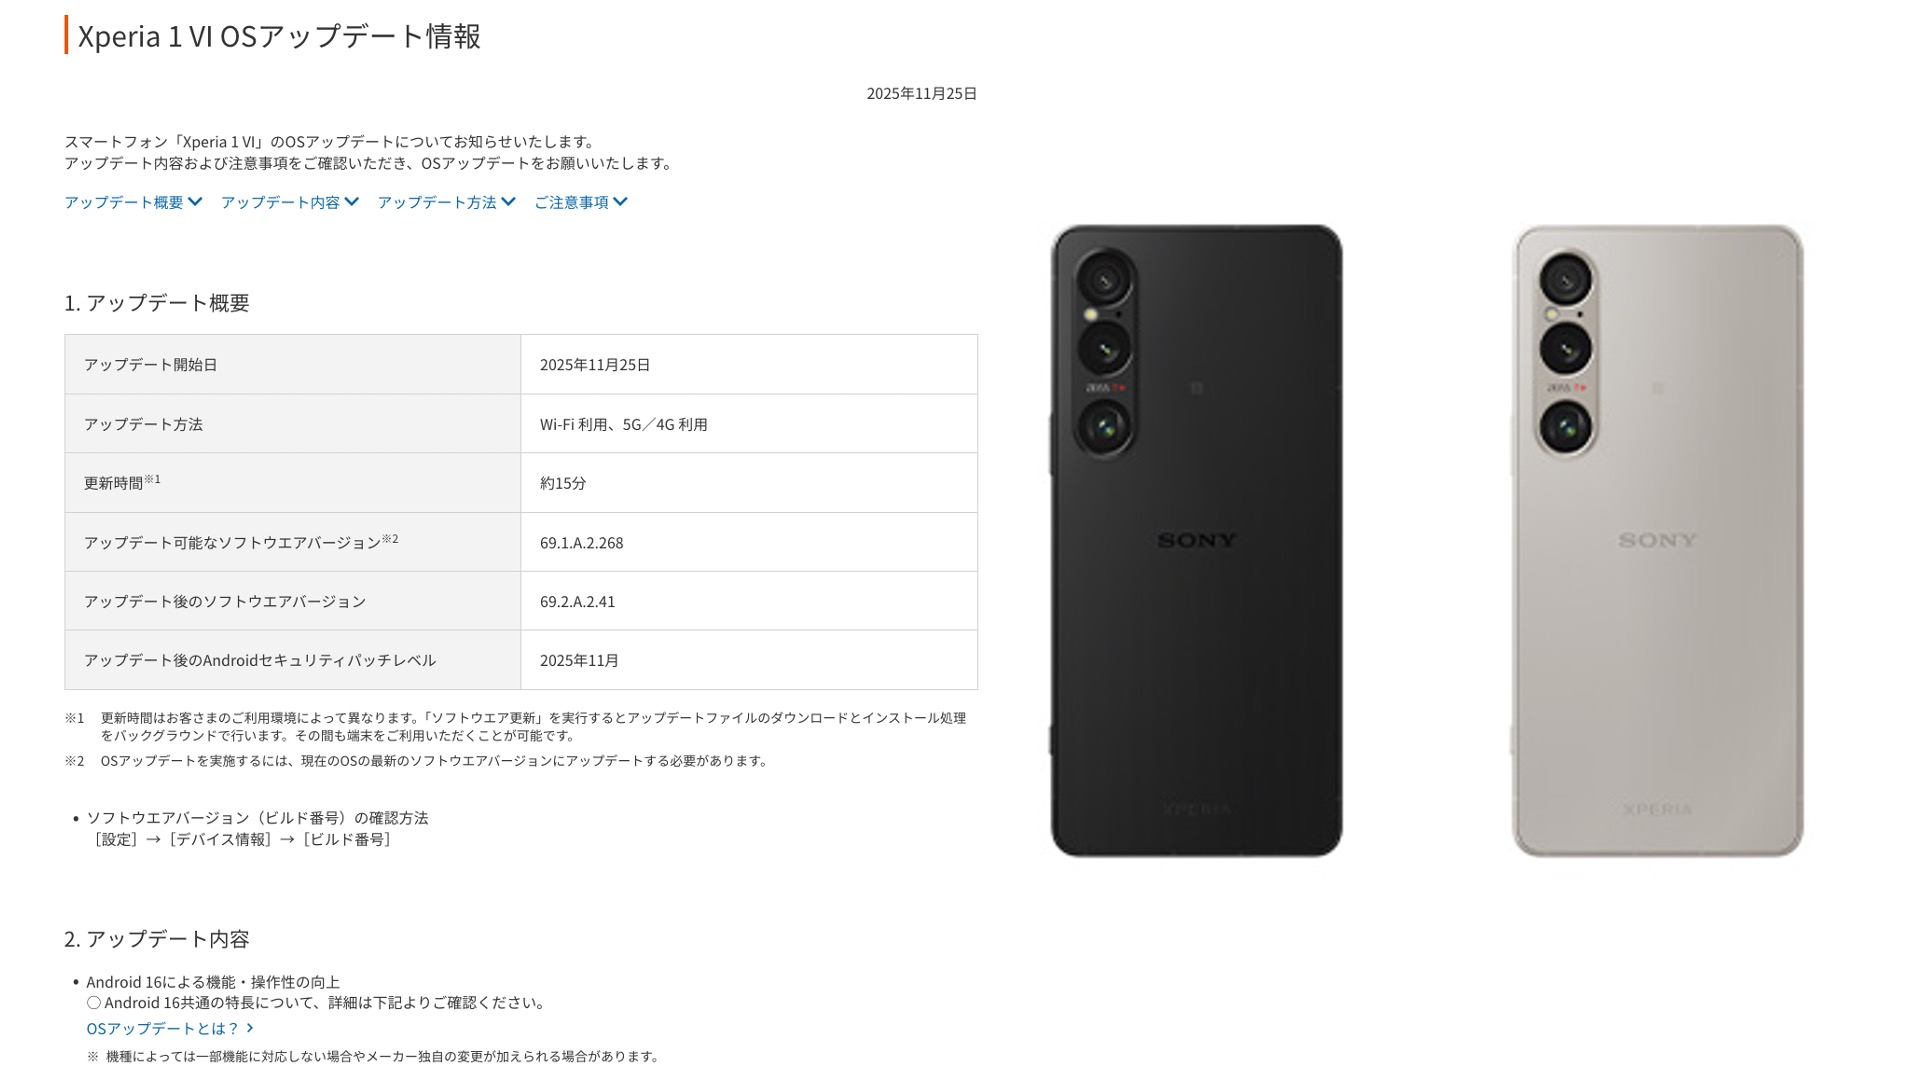The image size is (1920, 1080).
Task: Click the 69.2.A.2.41 version cell
Action: pos(749,601)
